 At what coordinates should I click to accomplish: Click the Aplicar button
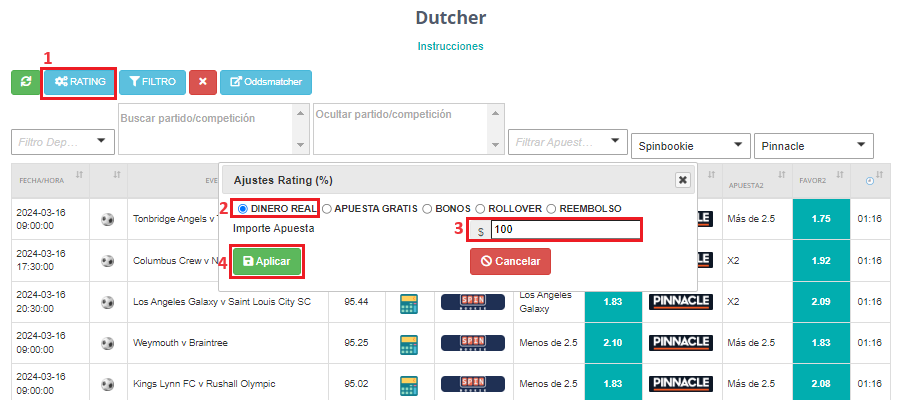[x=267, y=261]
